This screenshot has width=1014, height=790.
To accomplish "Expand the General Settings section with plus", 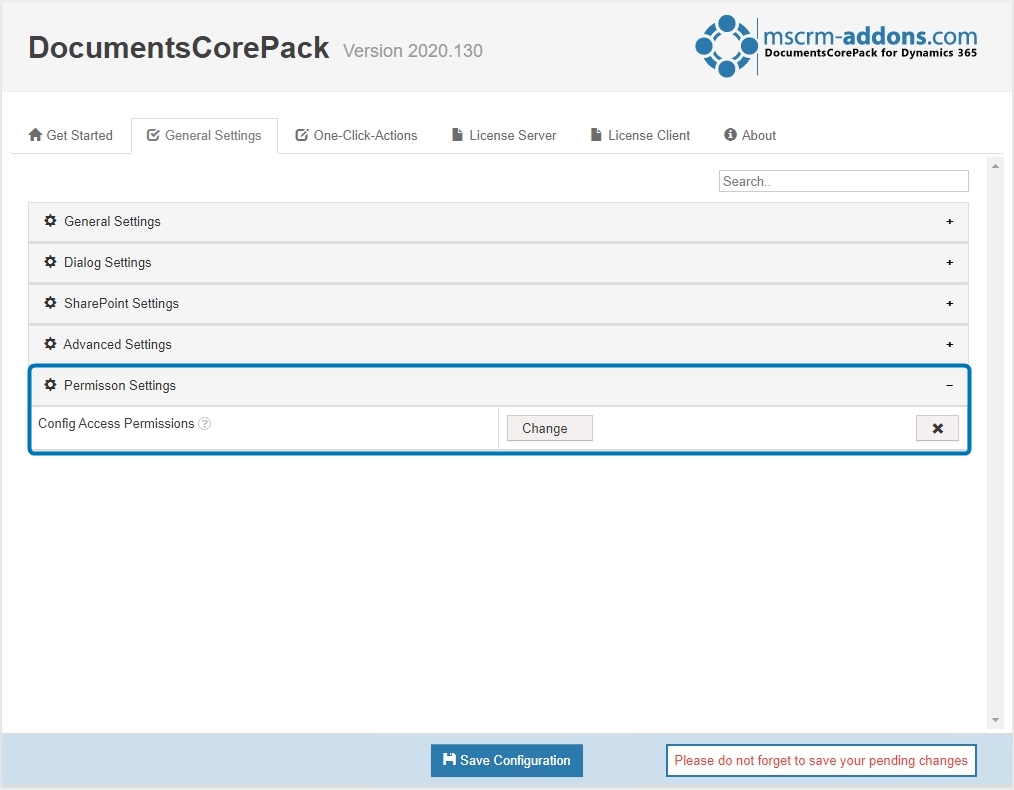I will [949, 221].
